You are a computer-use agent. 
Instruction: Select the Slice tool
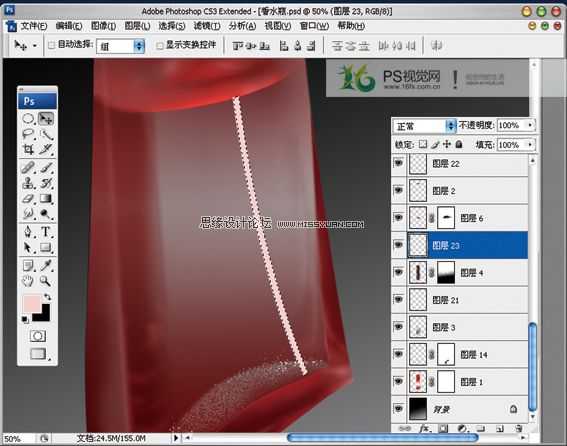click(46, 149)
